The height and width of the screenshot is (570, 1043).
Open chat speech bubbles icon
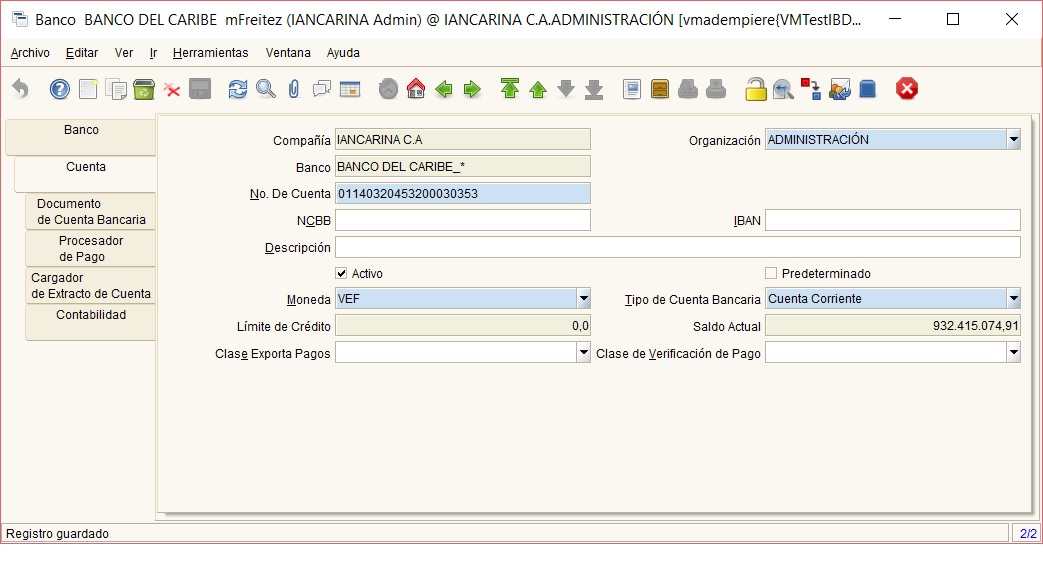tap(322, 88)
